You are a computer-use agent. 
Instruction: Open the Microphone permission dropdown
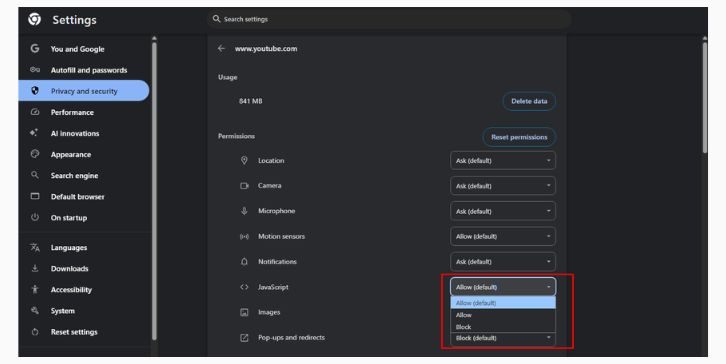pyautogui.click(x=503, y=211)
